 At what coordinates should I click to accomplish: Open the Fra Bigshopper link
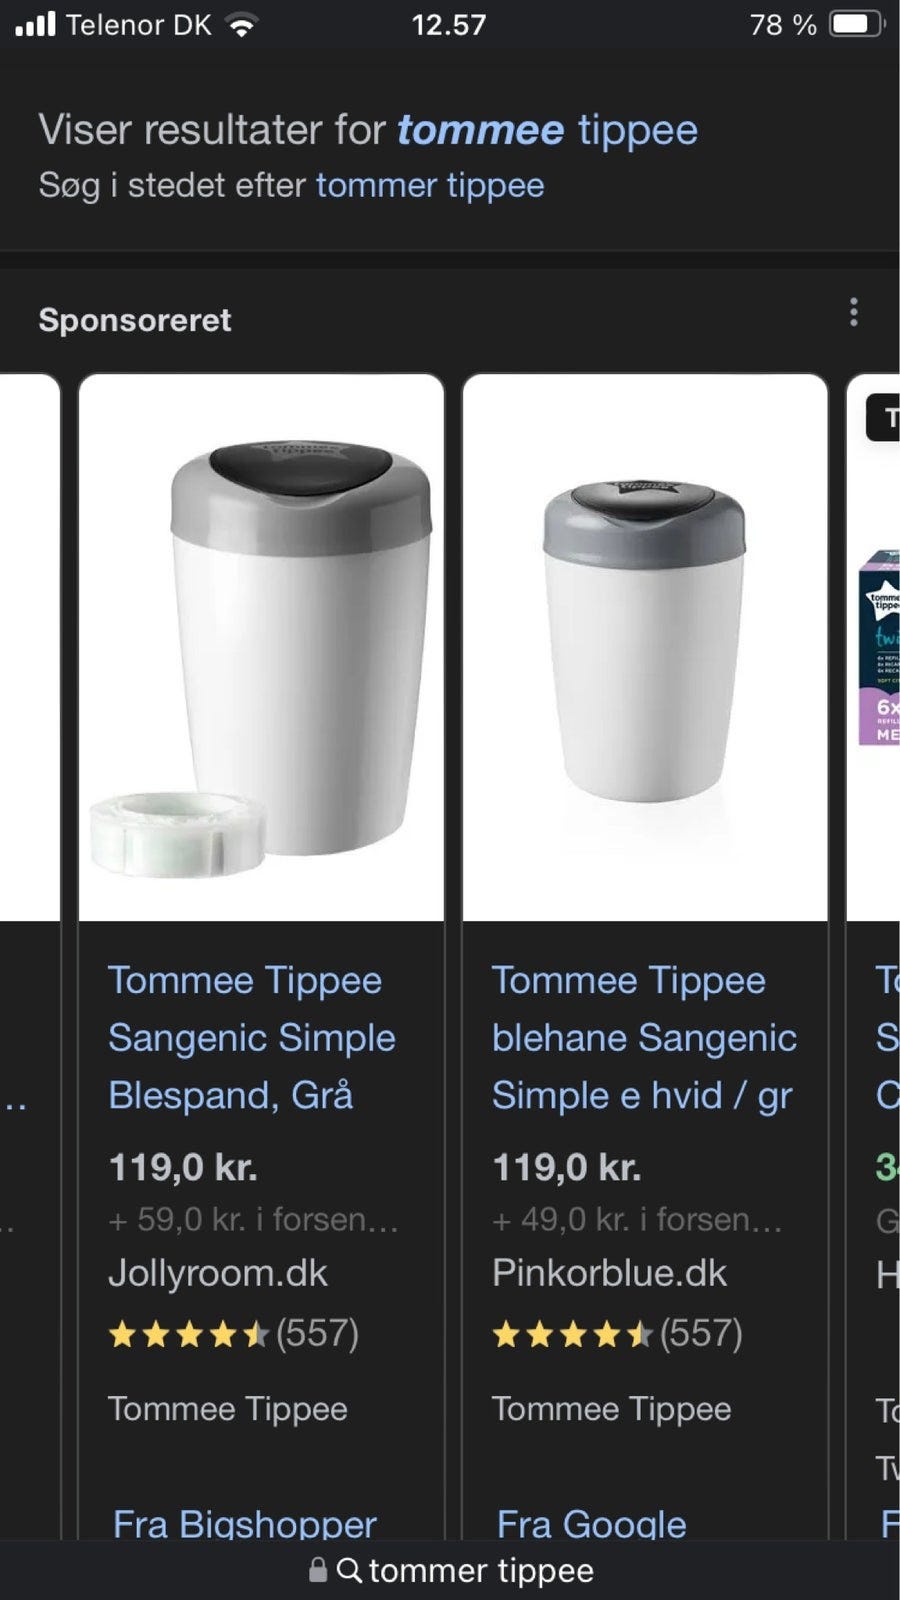(x=244, y=1522)
